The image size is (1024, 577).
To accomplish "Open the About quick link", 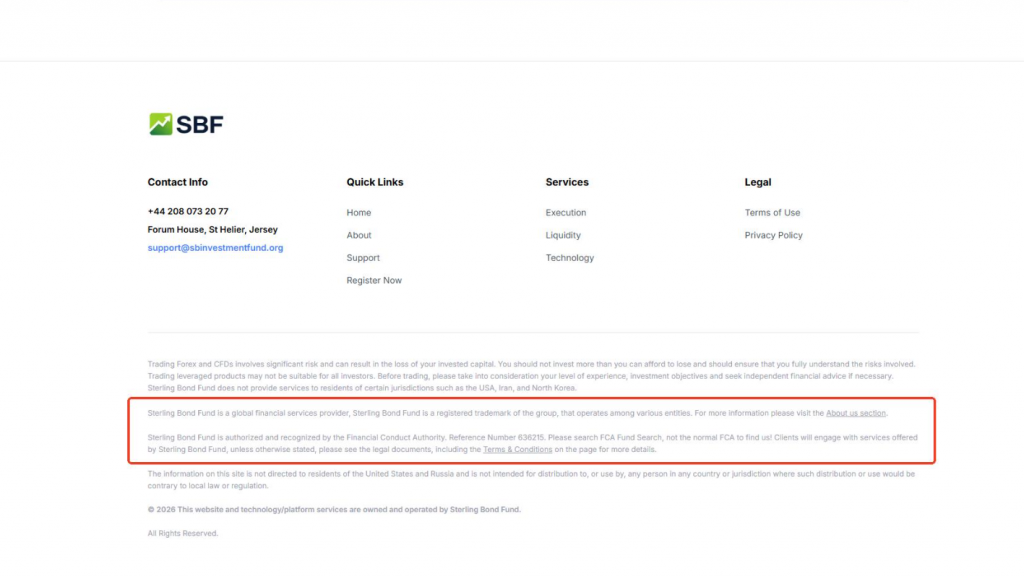I will pyautogui.click(x=359, y=235).
